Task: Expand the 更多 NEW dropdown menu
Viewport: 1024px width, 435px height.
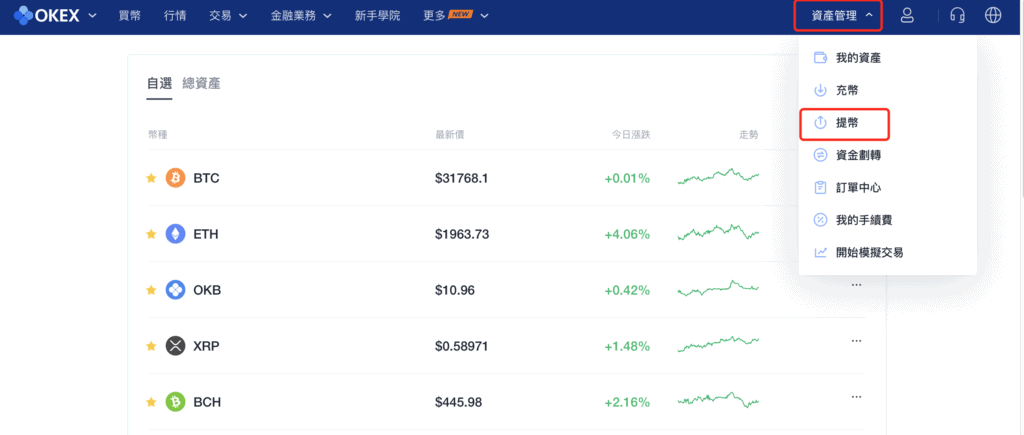Action: 456,16
